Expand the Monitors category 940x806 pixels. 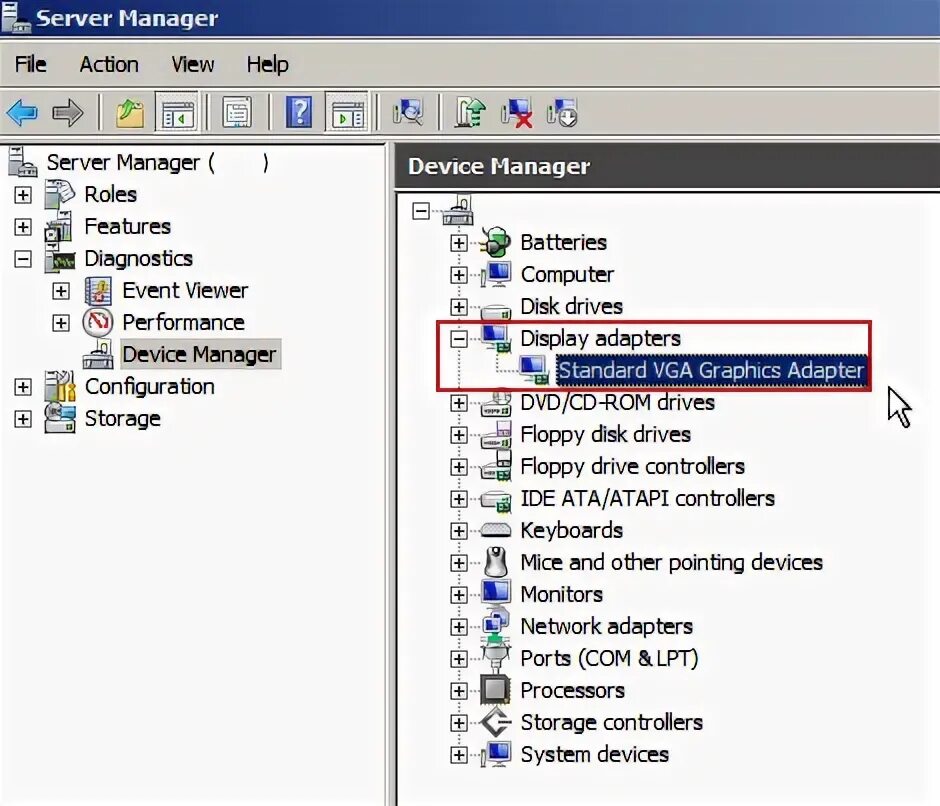click(459, 595)
